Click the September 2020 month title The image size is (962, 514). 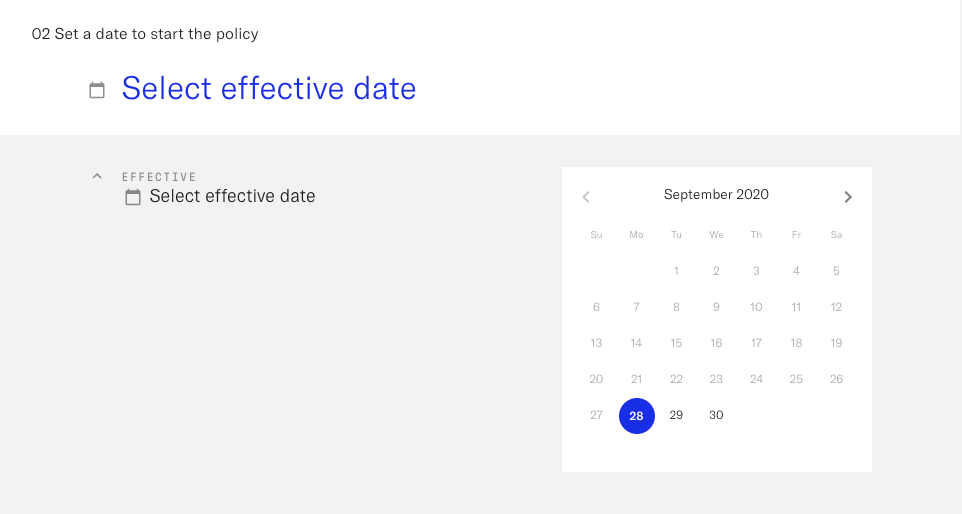[716, 194]
